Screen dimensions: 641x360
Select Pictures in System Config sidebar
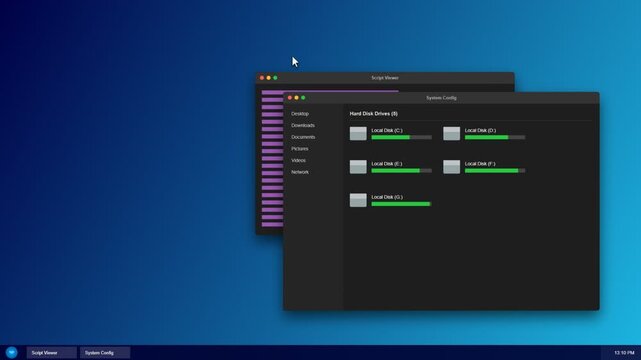(300, 149)
